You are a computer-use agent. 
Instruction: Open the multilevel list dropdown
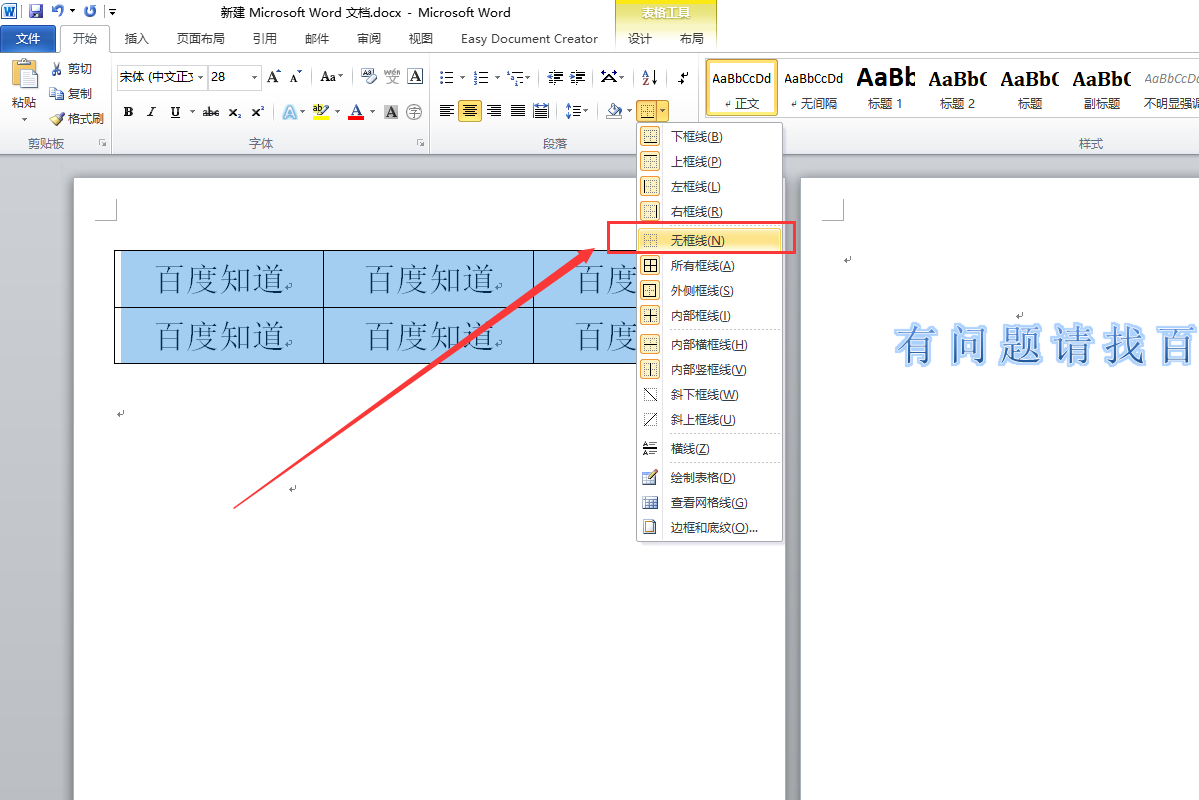coord(518,77)
